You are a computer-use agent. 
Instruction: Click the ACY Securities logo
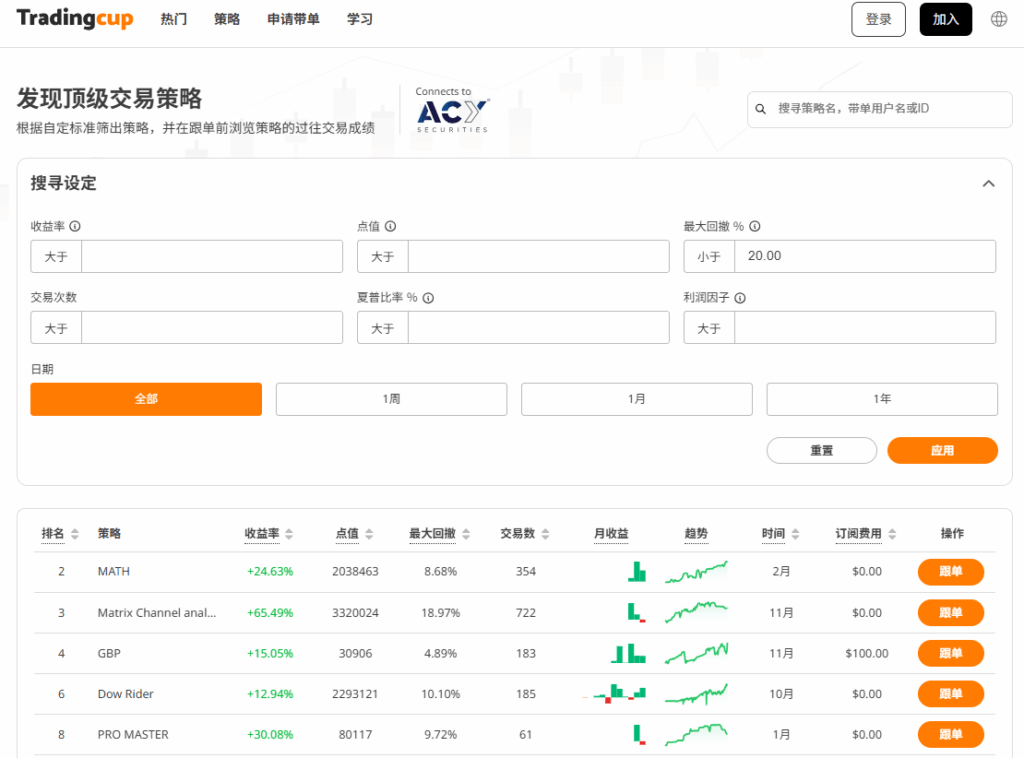pos(452,110)
